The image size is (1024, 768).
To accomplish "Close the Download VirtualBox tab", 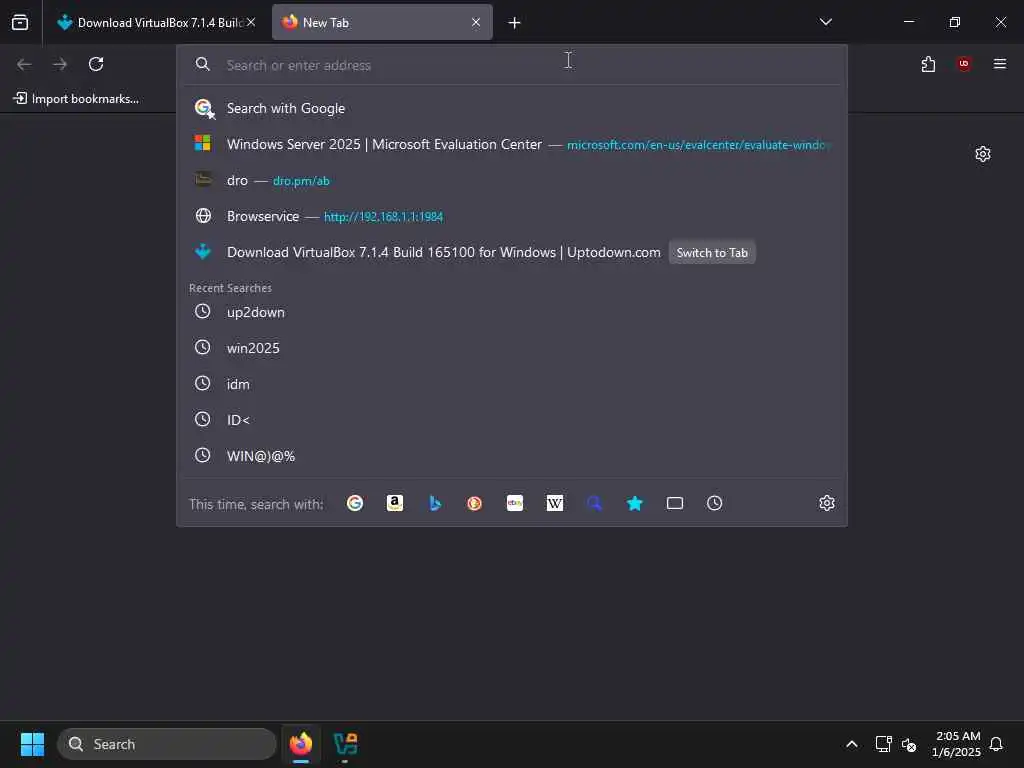I will pos(251,22).
